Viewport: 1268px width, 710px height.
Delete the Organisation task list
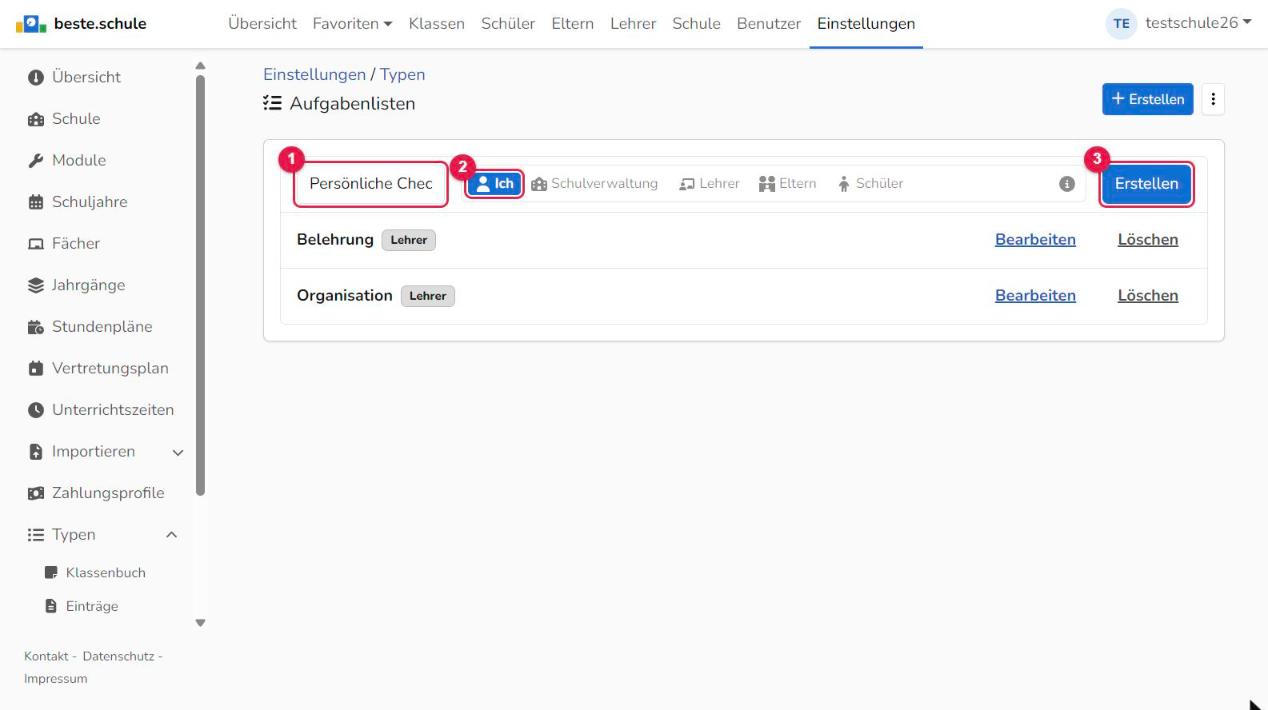click(x=1148, y=295)
